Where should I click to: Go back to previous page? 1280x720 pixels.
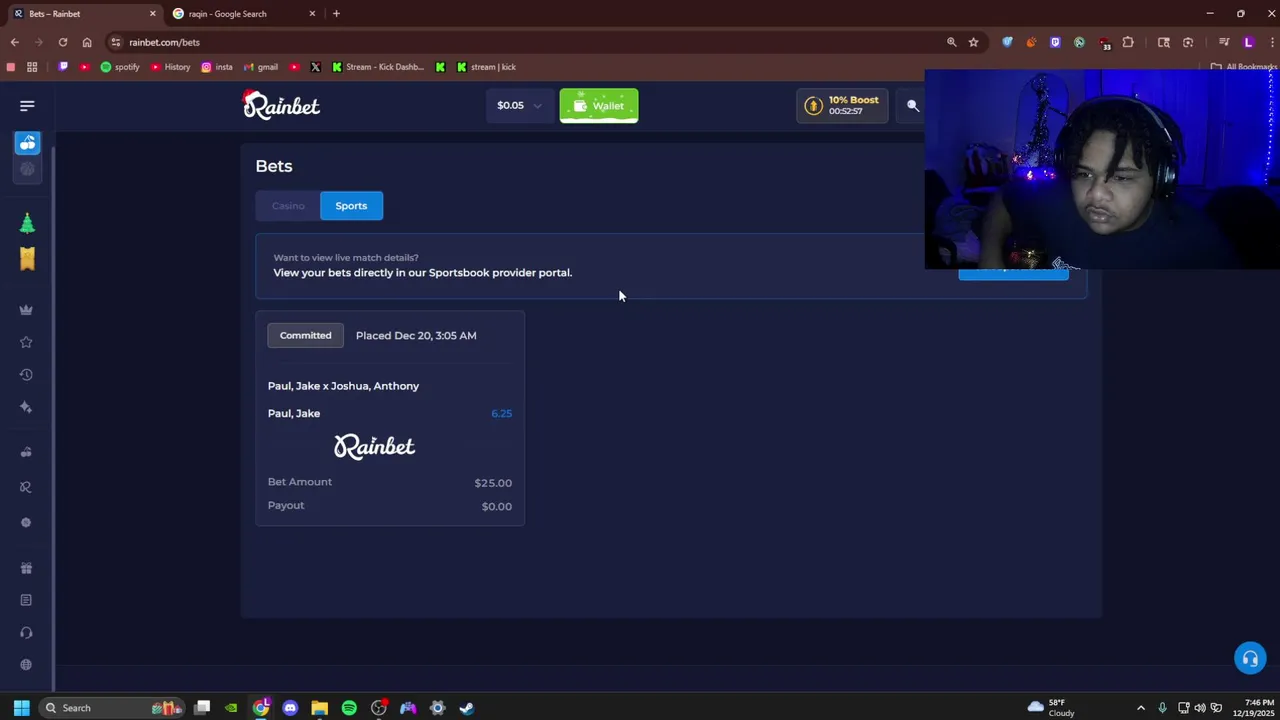[x=14, y=42]
